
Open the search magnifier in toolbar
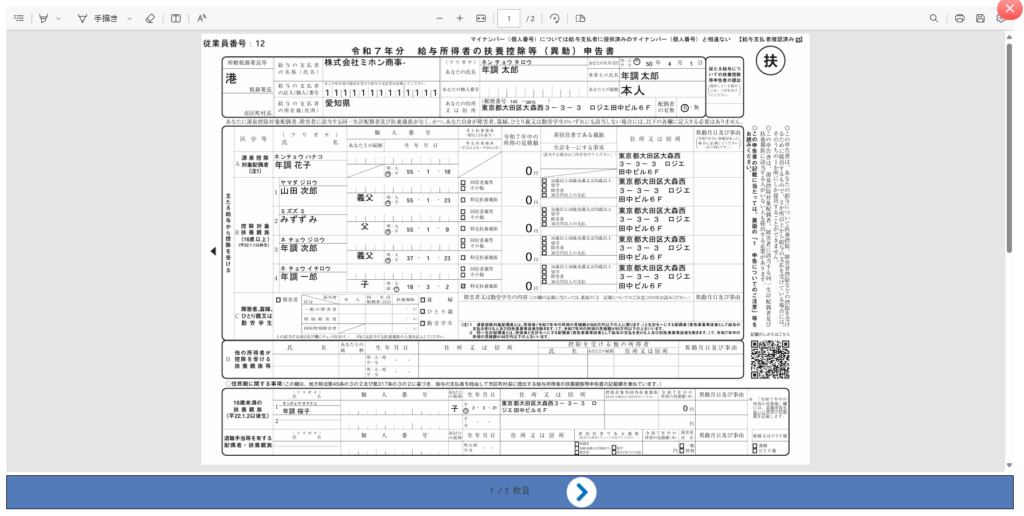[934, 18]
